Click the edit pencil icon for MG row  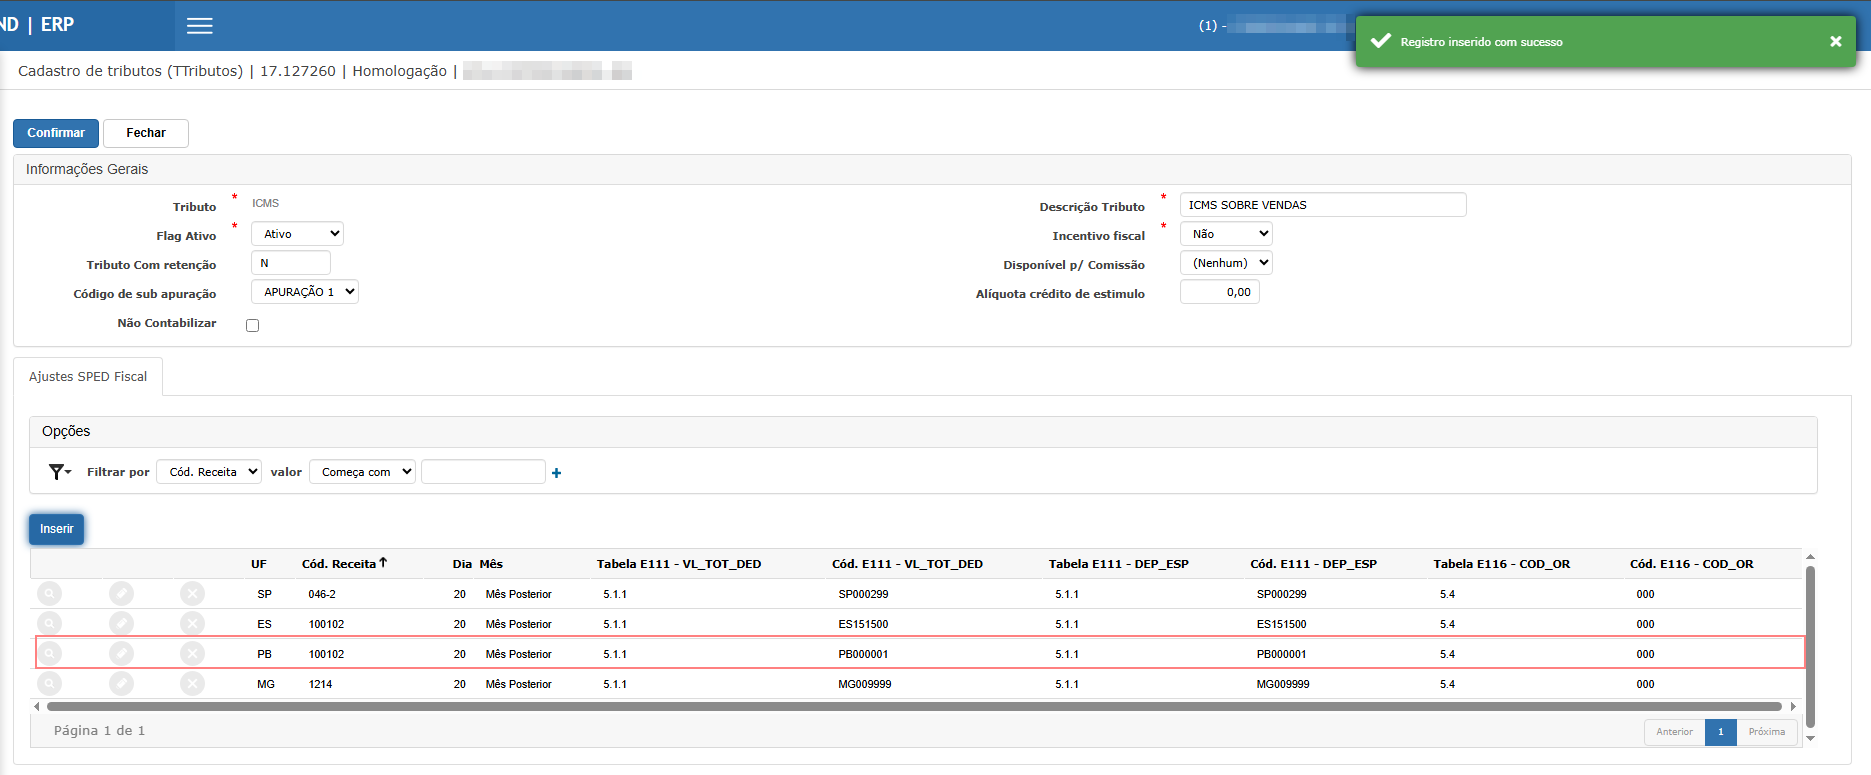(121, 684)
